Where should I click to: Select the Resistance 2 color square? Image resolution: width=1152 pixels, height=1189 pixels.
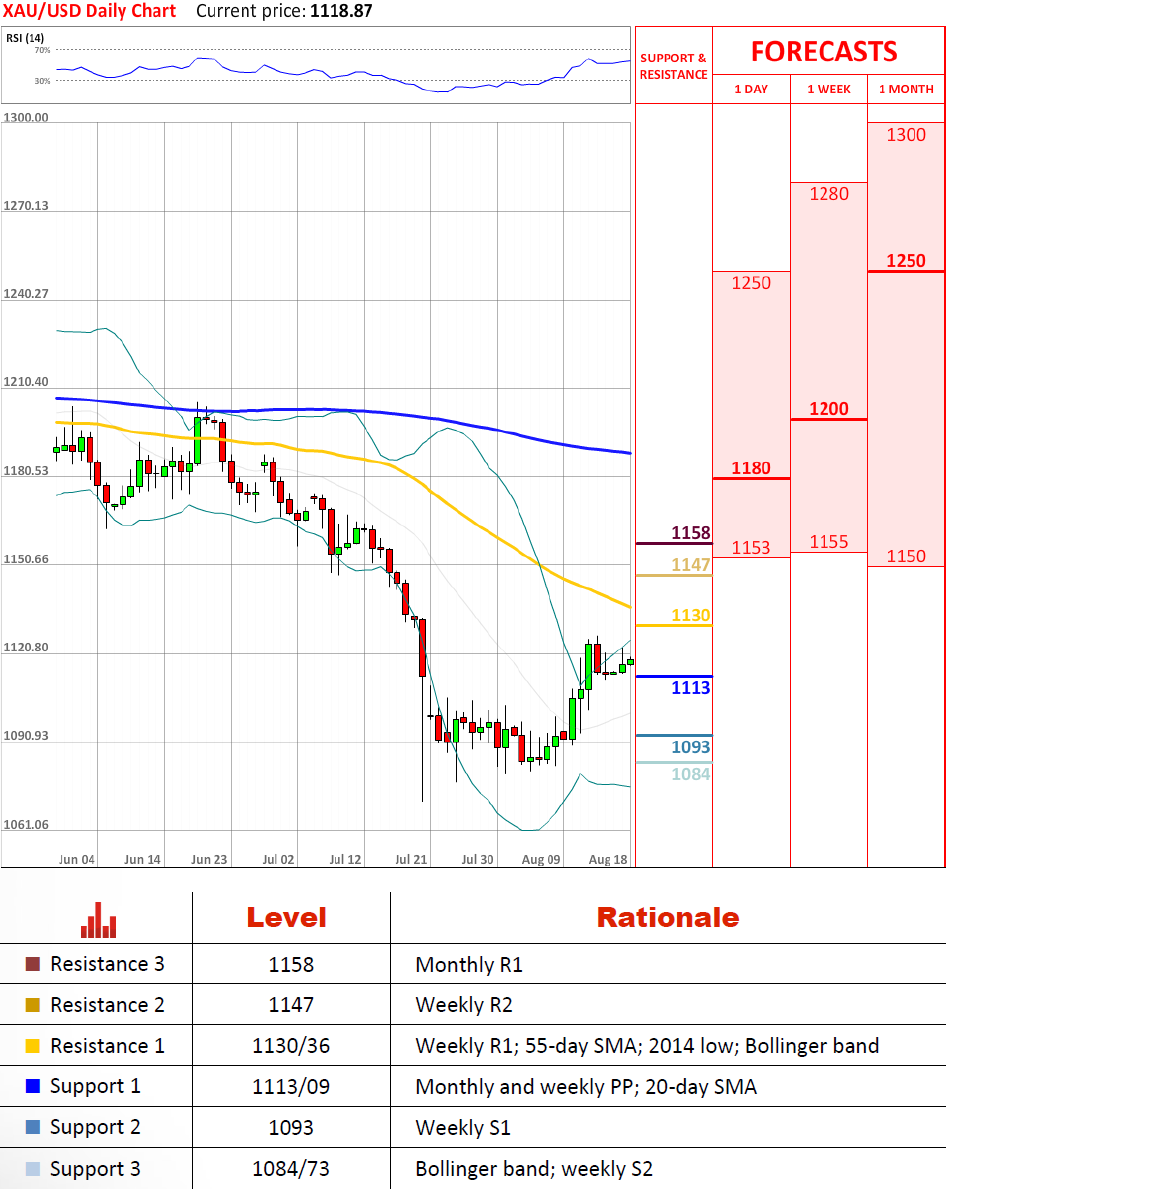click(33, 1005)
